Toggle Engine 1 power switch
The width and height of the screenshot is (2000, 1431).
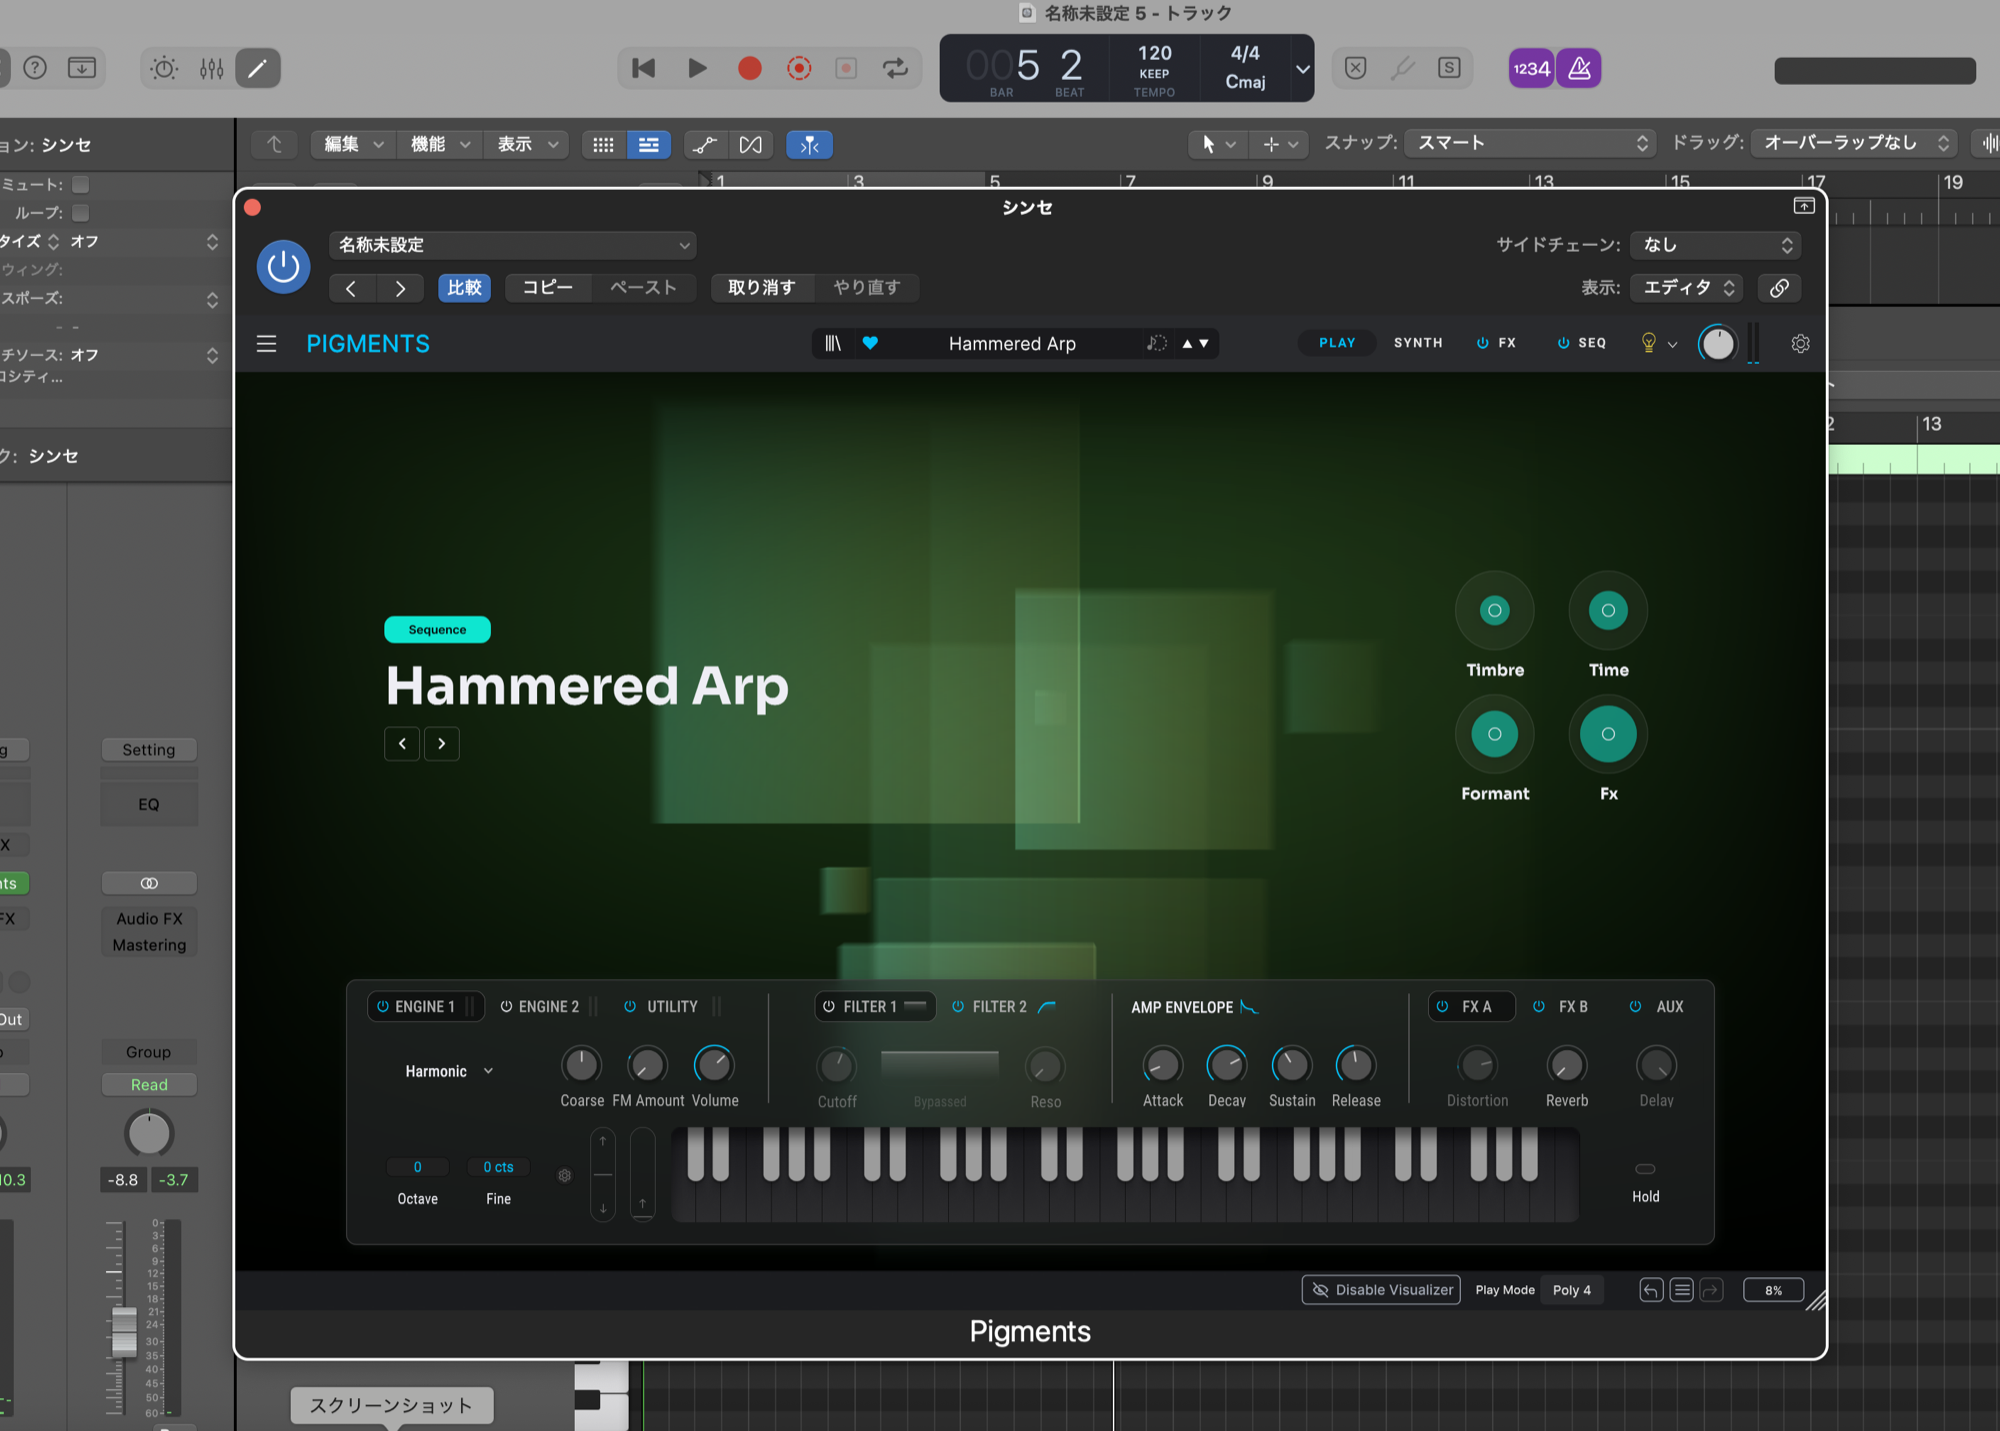[383, 1007]
